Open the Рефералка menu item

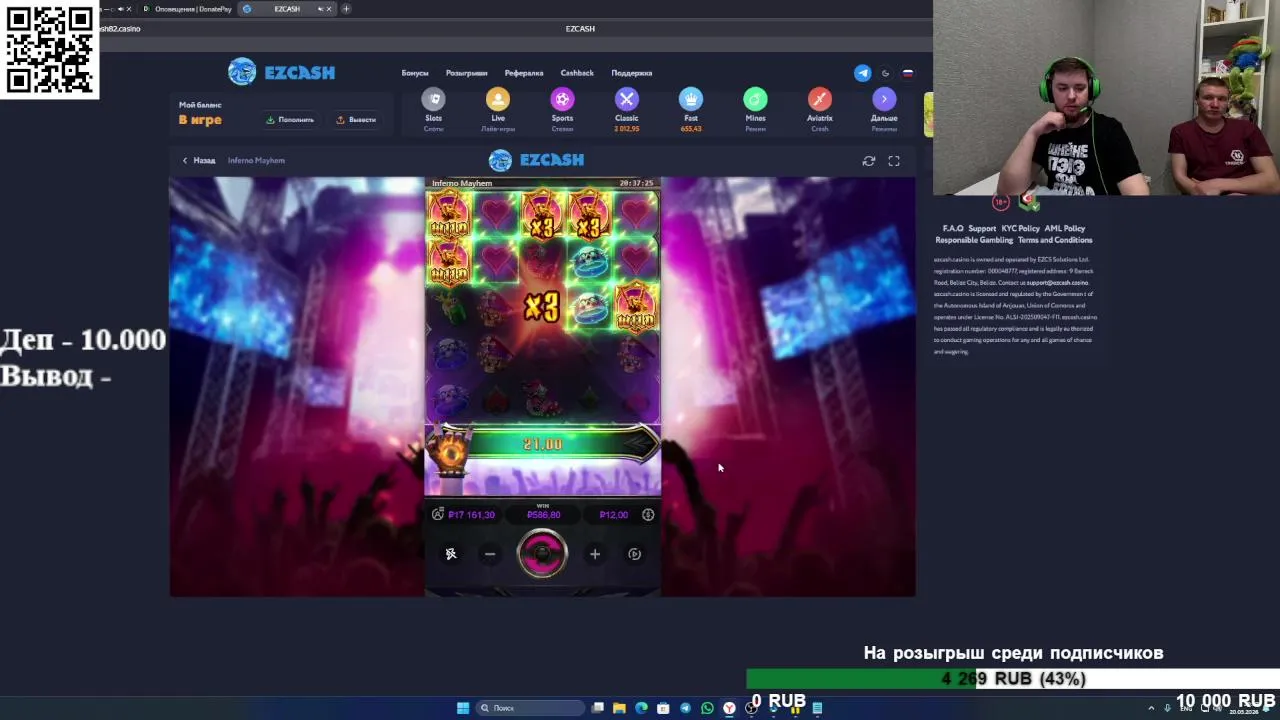[x=524, y=73]
